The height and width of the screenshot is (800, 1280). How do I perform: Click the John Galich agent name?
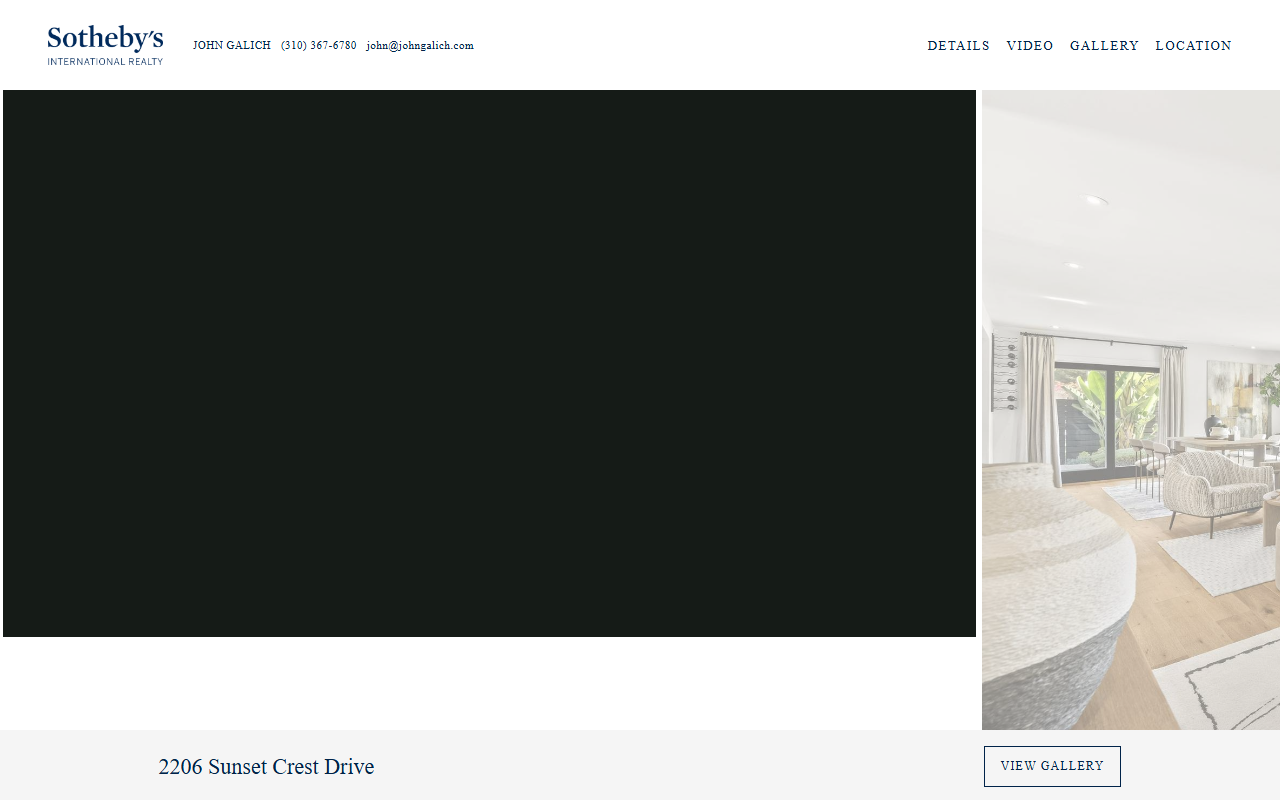(232, 46)
